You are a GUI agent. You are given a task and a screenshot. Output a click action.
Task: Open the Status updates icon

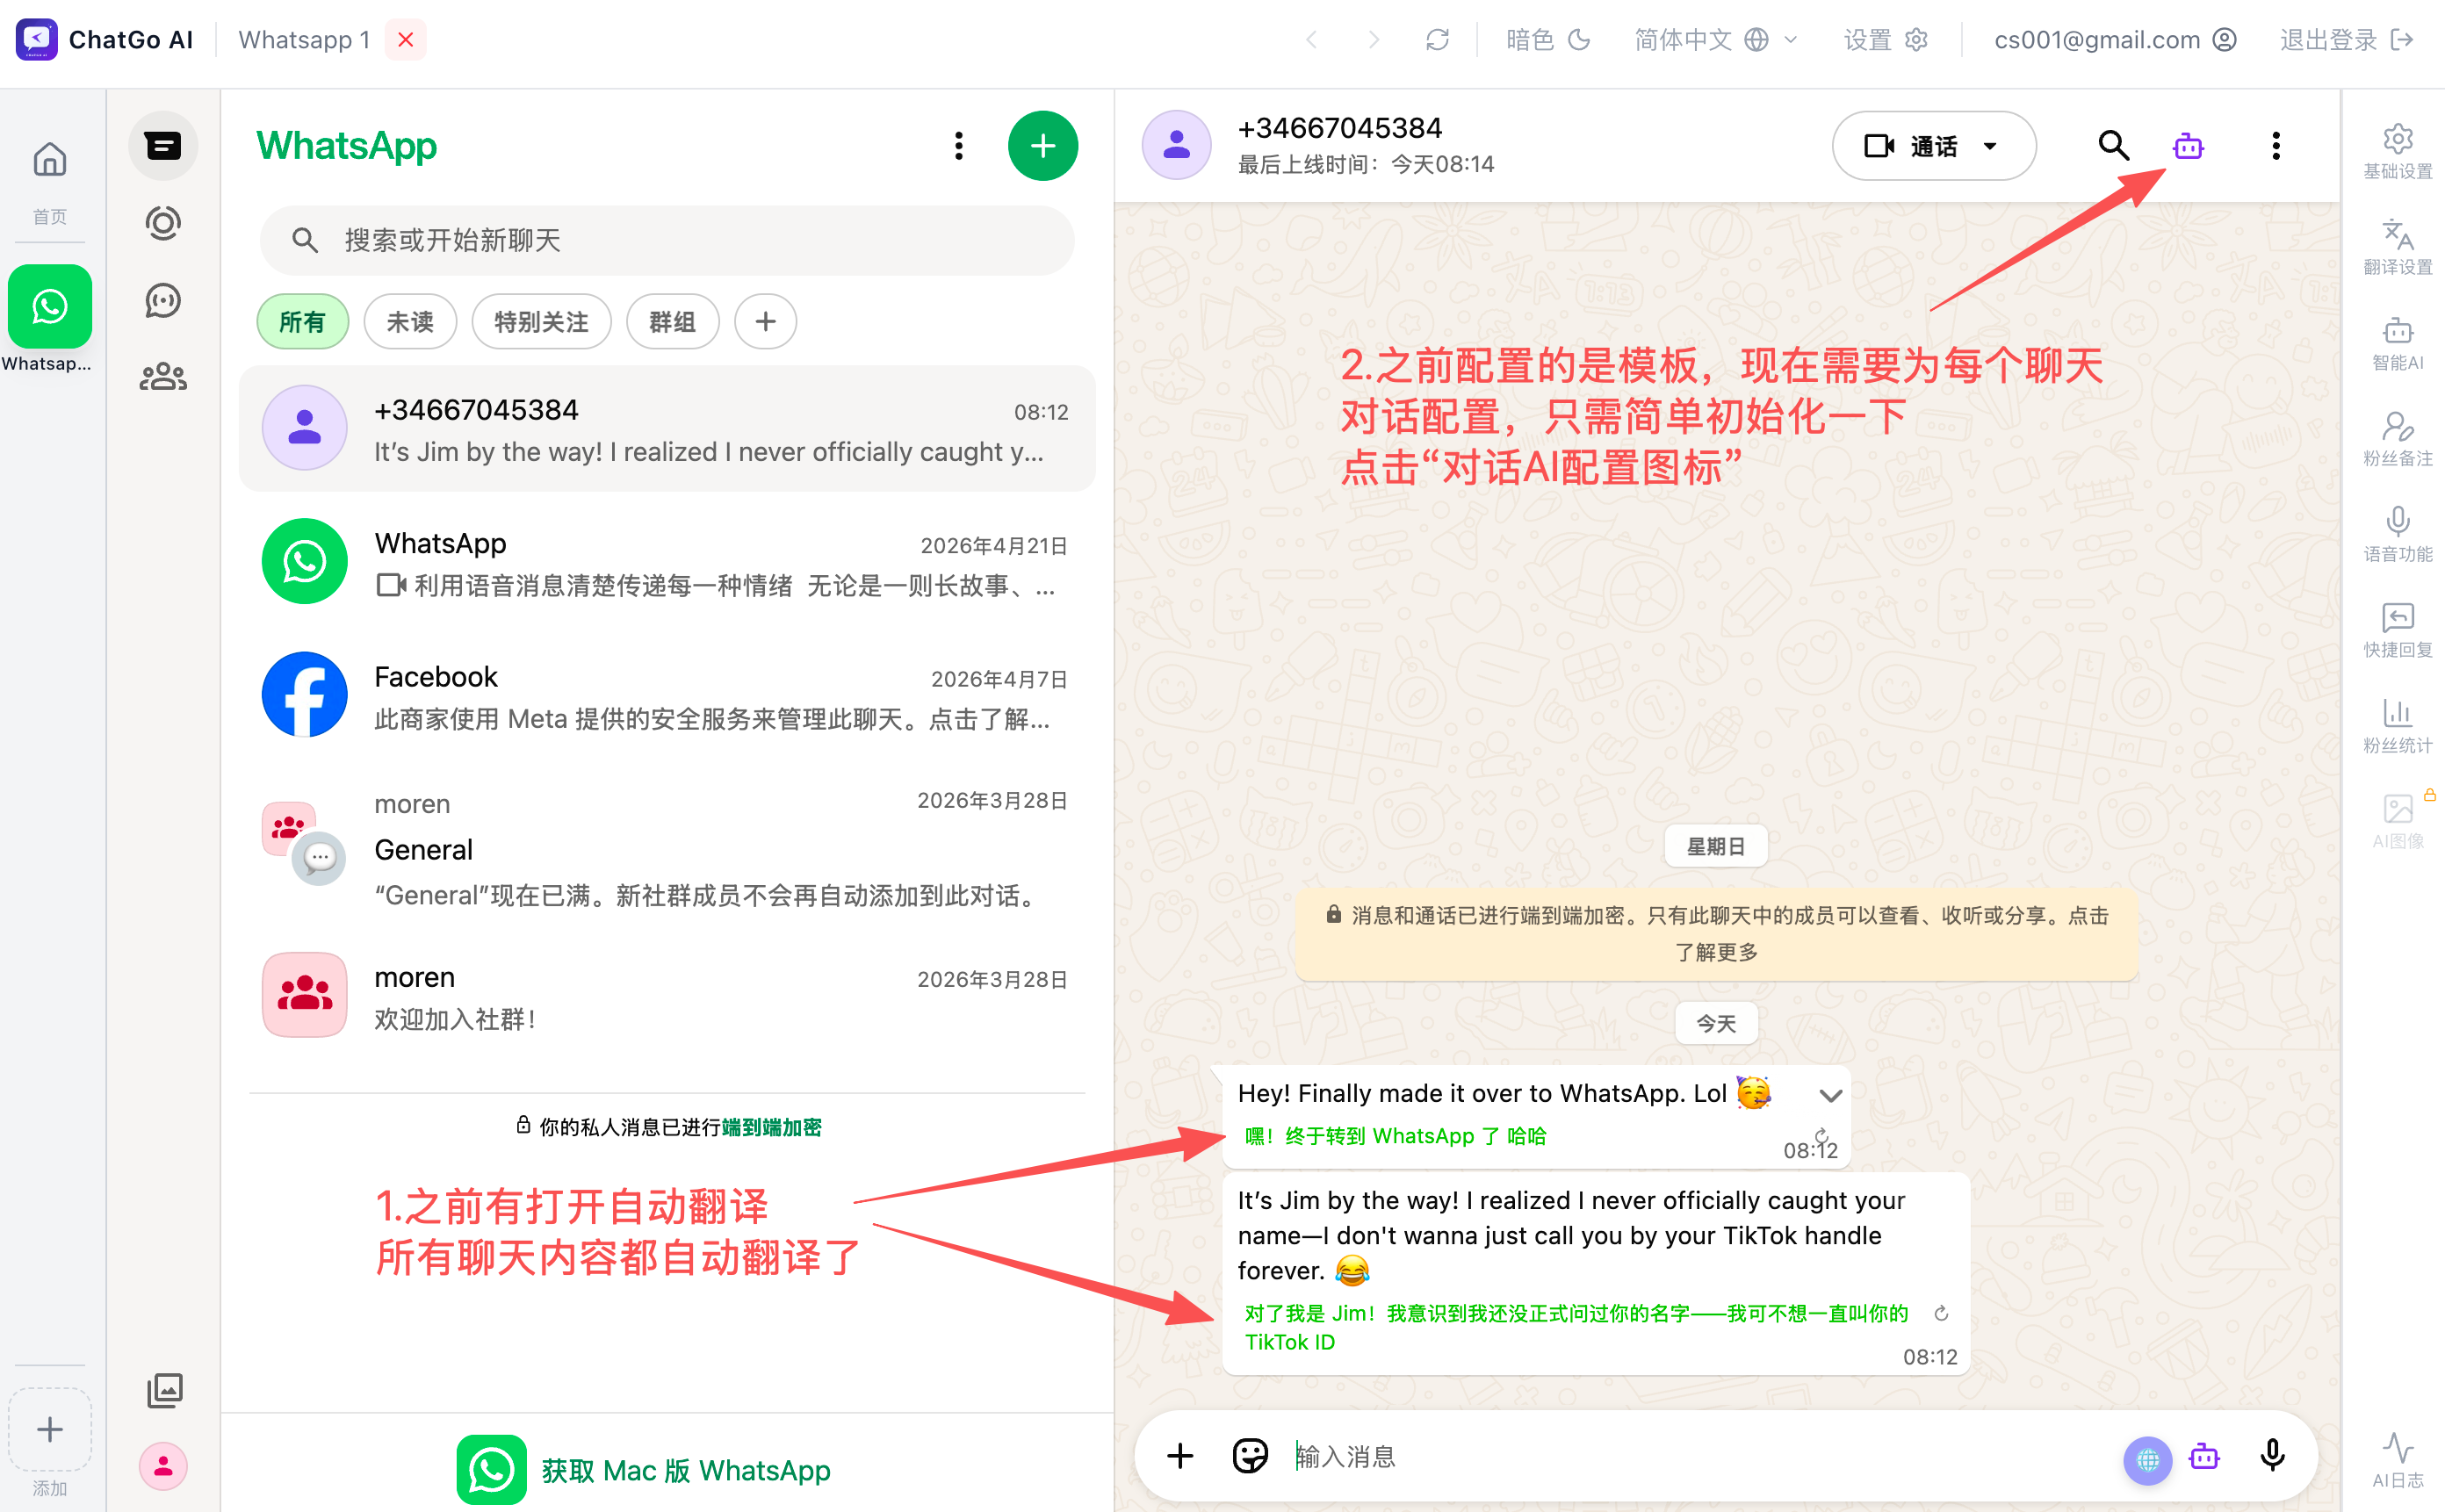point(162,223)
